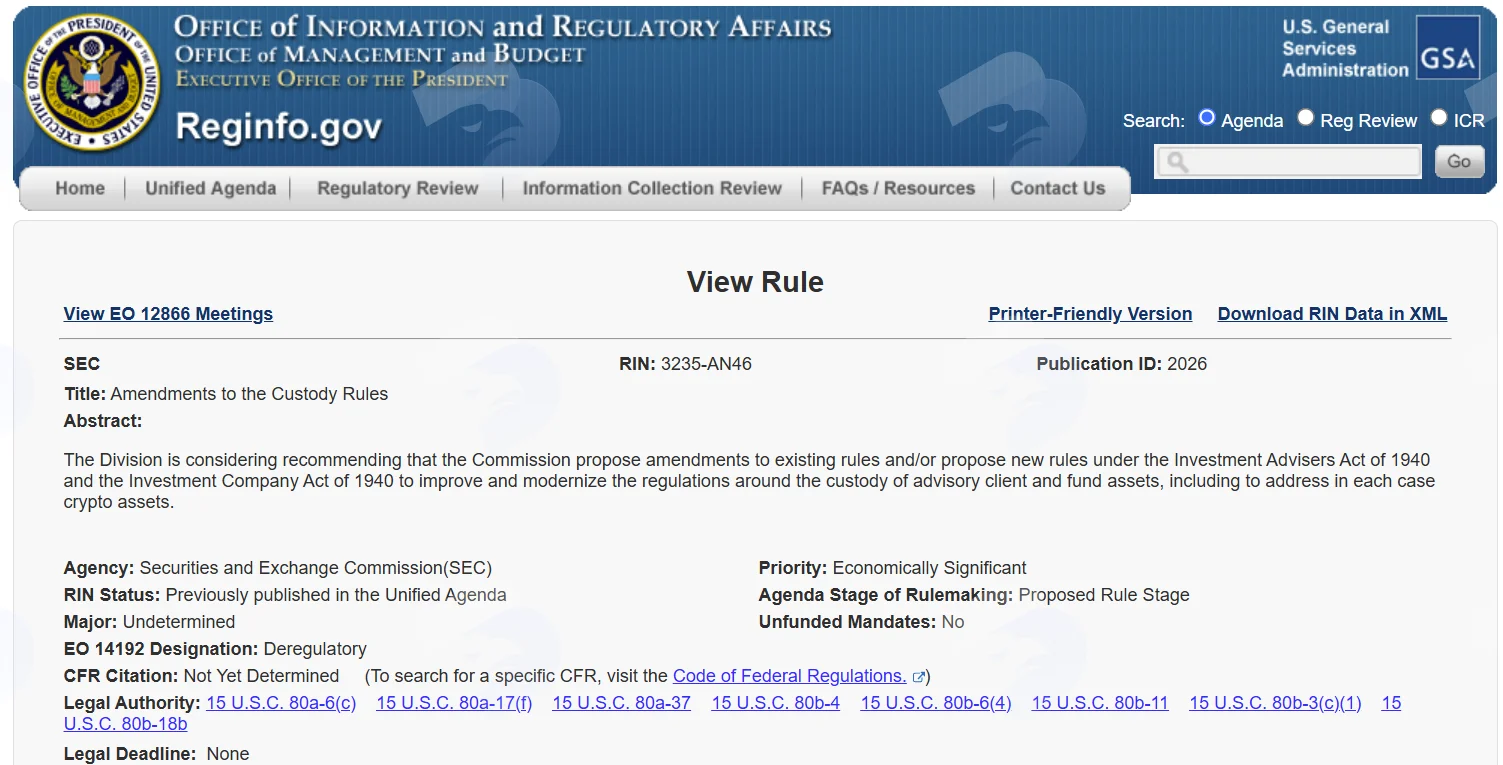
Task: Click the Unfunded Mandates No field
Action: (861, 622)
